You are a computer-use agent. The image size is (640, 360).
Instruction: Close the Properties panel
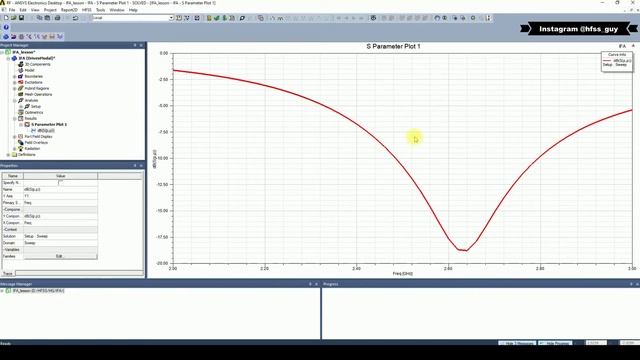tap(141, 165)
